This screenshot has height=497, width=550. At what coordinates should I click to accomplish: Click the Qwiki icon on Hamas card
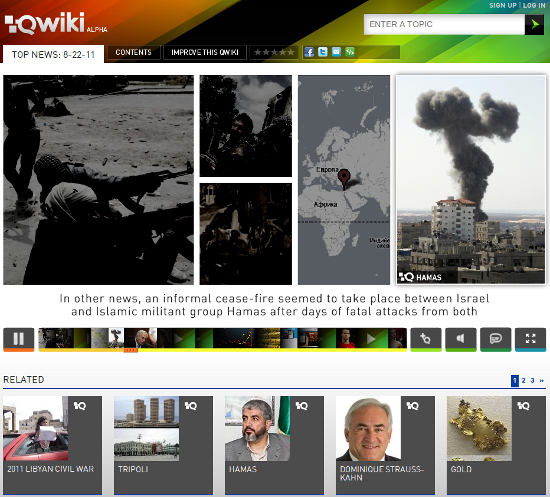pos(302,406)
